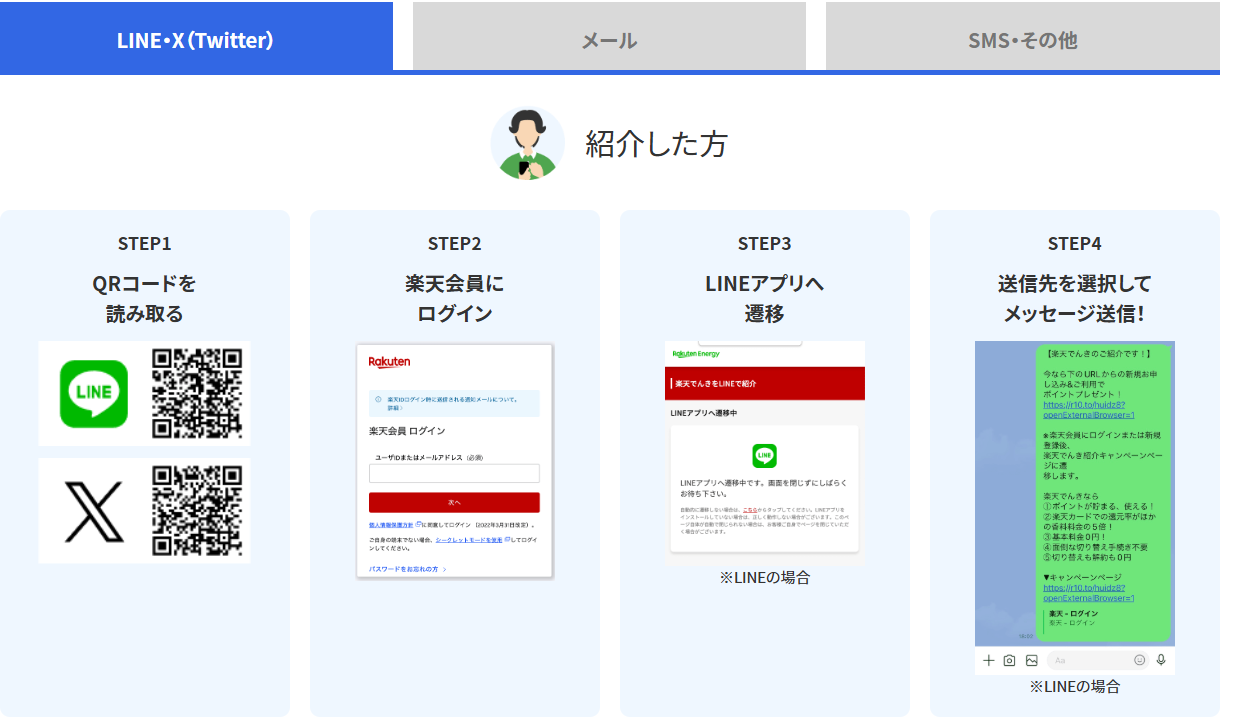
Task: Click the 紹介した方 heading text
Action: pos(656,143)
